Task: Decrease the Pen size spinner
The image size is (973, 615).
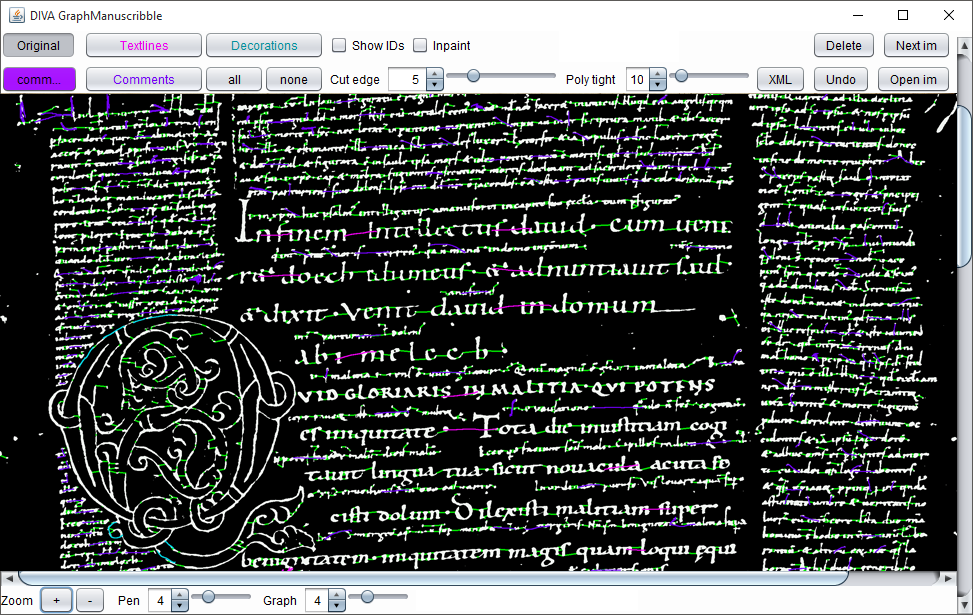Action: coord(180,606)
